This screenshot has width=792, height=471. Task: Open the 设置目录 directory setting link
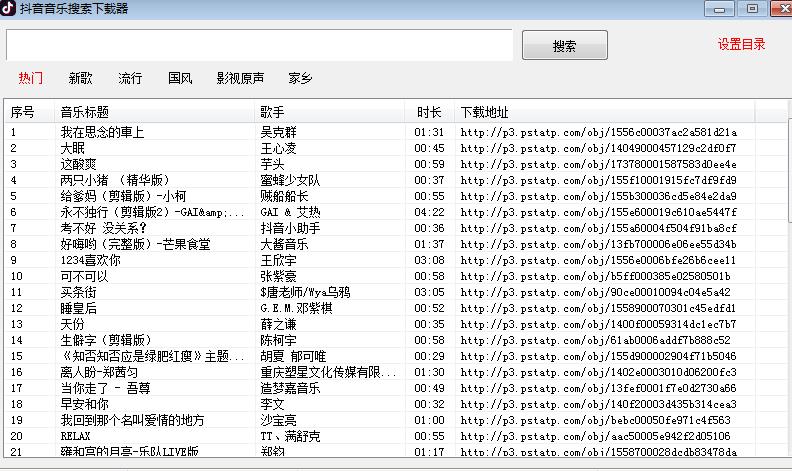[x=741, y=44]
